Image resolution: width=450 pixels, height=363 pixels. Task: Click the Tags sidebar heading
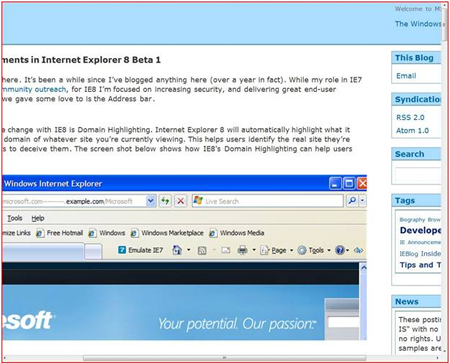click(405, 200)
